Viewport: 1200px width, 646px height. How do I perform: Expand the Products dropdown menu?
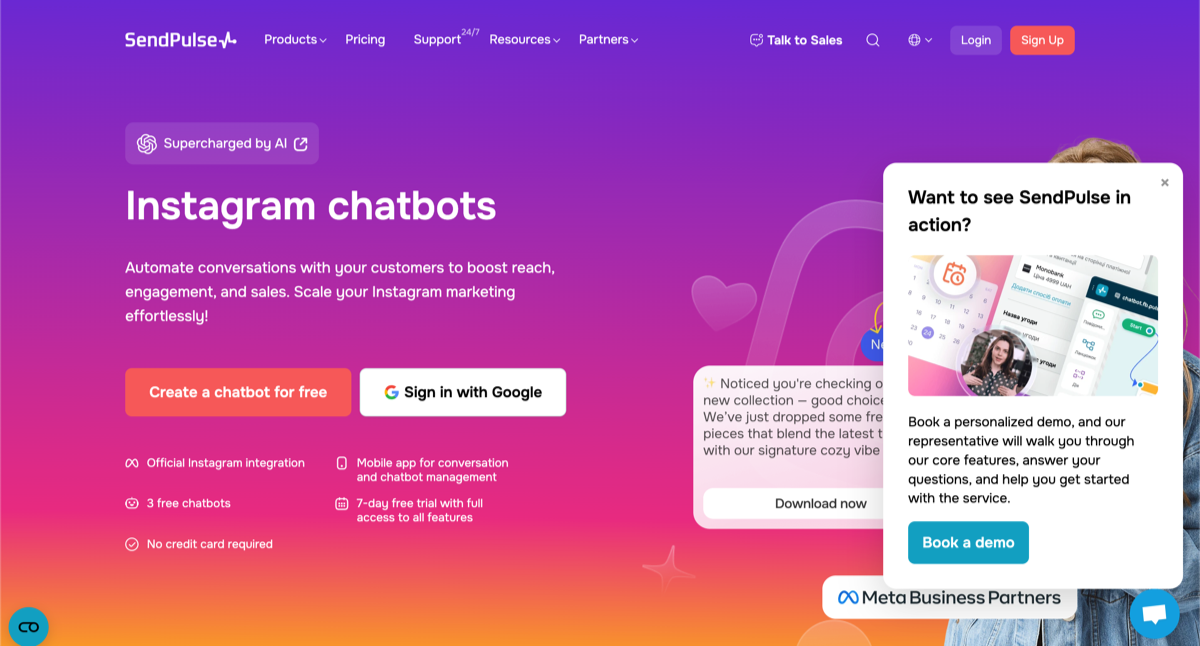pos(295,40)
